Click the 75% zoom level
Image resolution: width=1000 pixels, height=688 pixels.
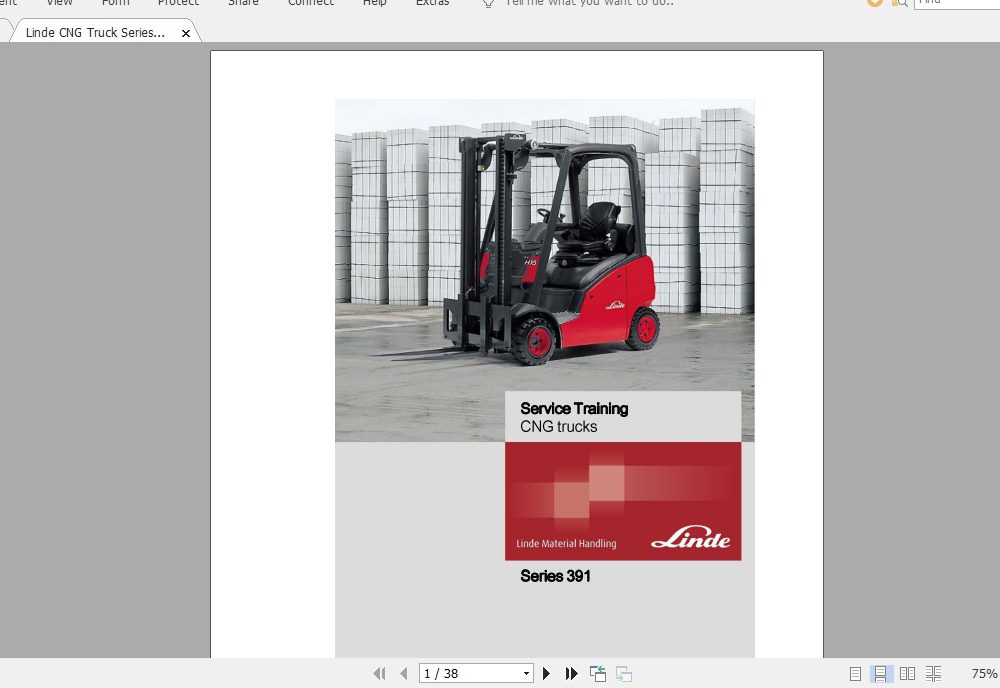983,673
